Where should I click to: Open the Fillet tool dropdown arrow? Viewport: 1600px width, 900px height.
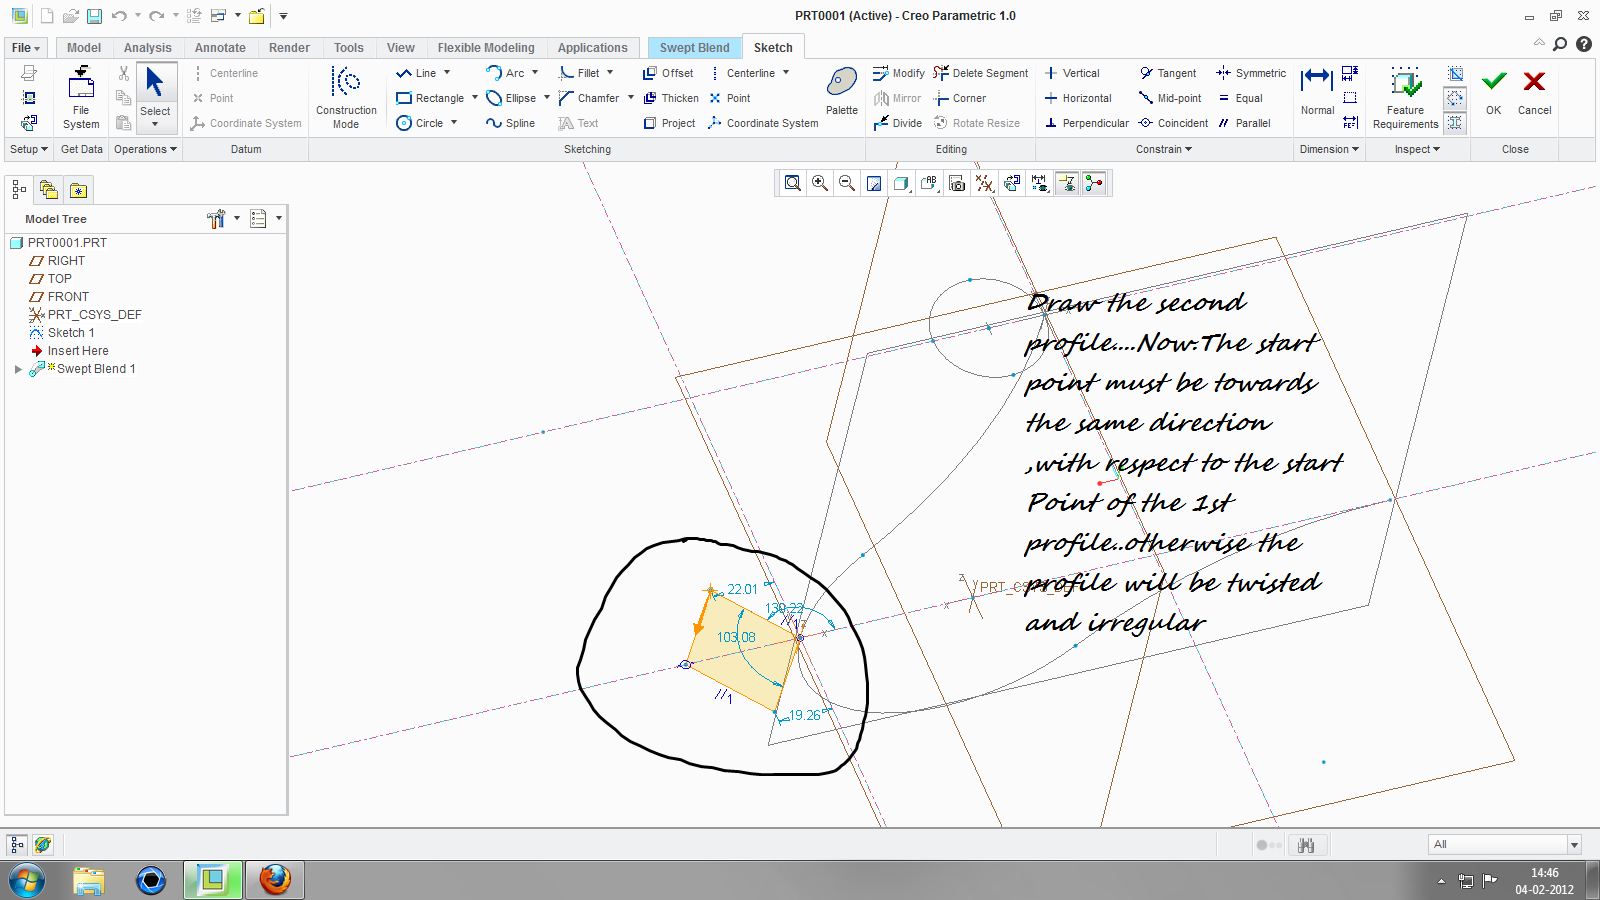pyautogui.click(x=609, y=73)
